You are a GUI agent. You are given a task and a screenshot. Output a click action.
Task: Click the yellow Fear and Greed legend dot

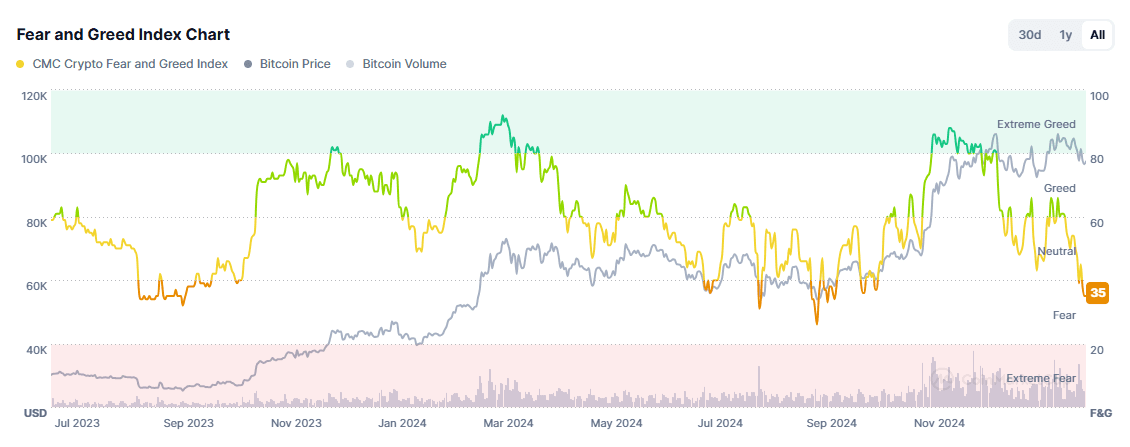[x=21, y=64]
